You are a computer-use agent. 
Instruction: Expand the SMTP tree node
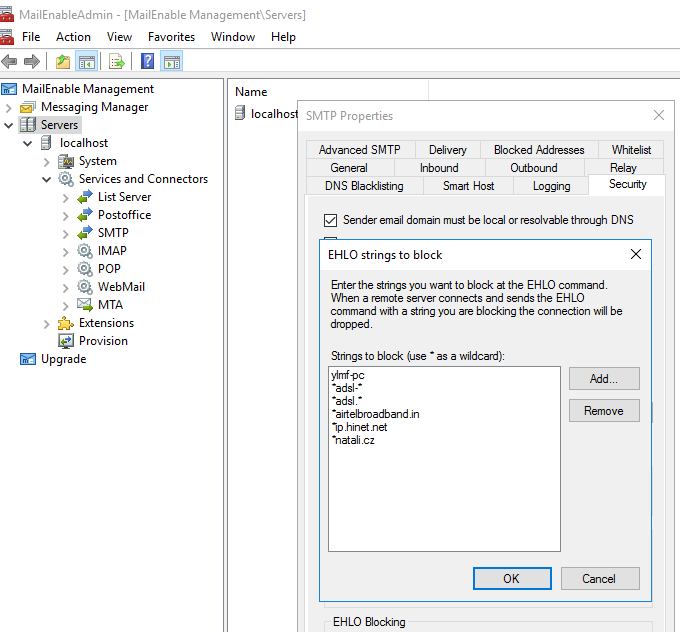point(66,233)
